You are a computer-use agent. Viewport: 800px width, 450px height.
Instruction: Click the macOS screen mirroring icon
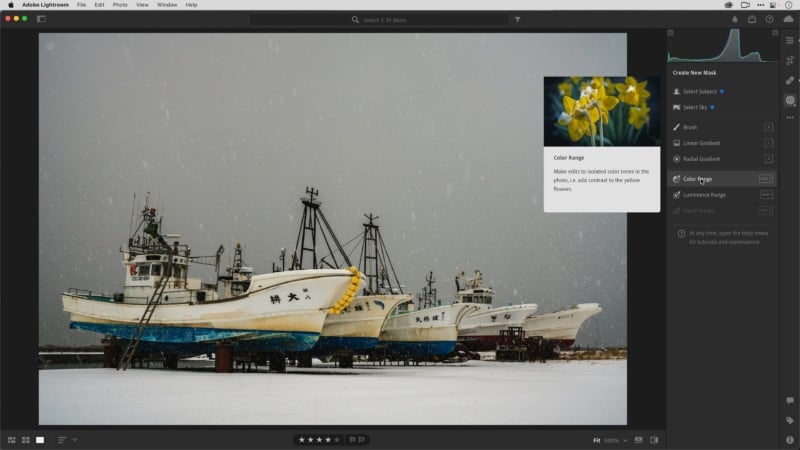(x=745, y=5)
